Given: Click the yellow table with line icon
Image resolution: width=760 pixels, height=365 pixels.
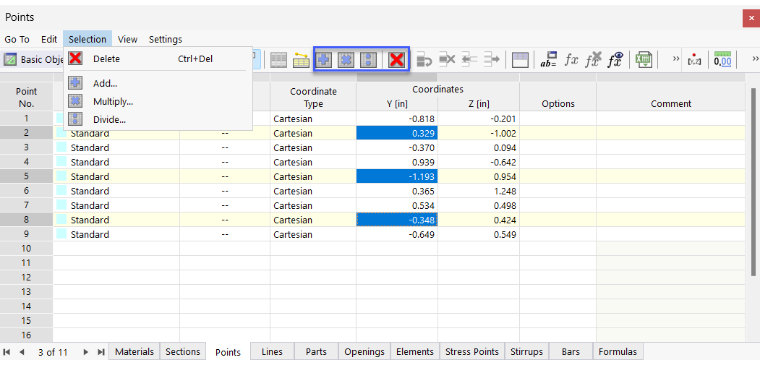Looking at the screenshot, I should [x=301, y=60].
